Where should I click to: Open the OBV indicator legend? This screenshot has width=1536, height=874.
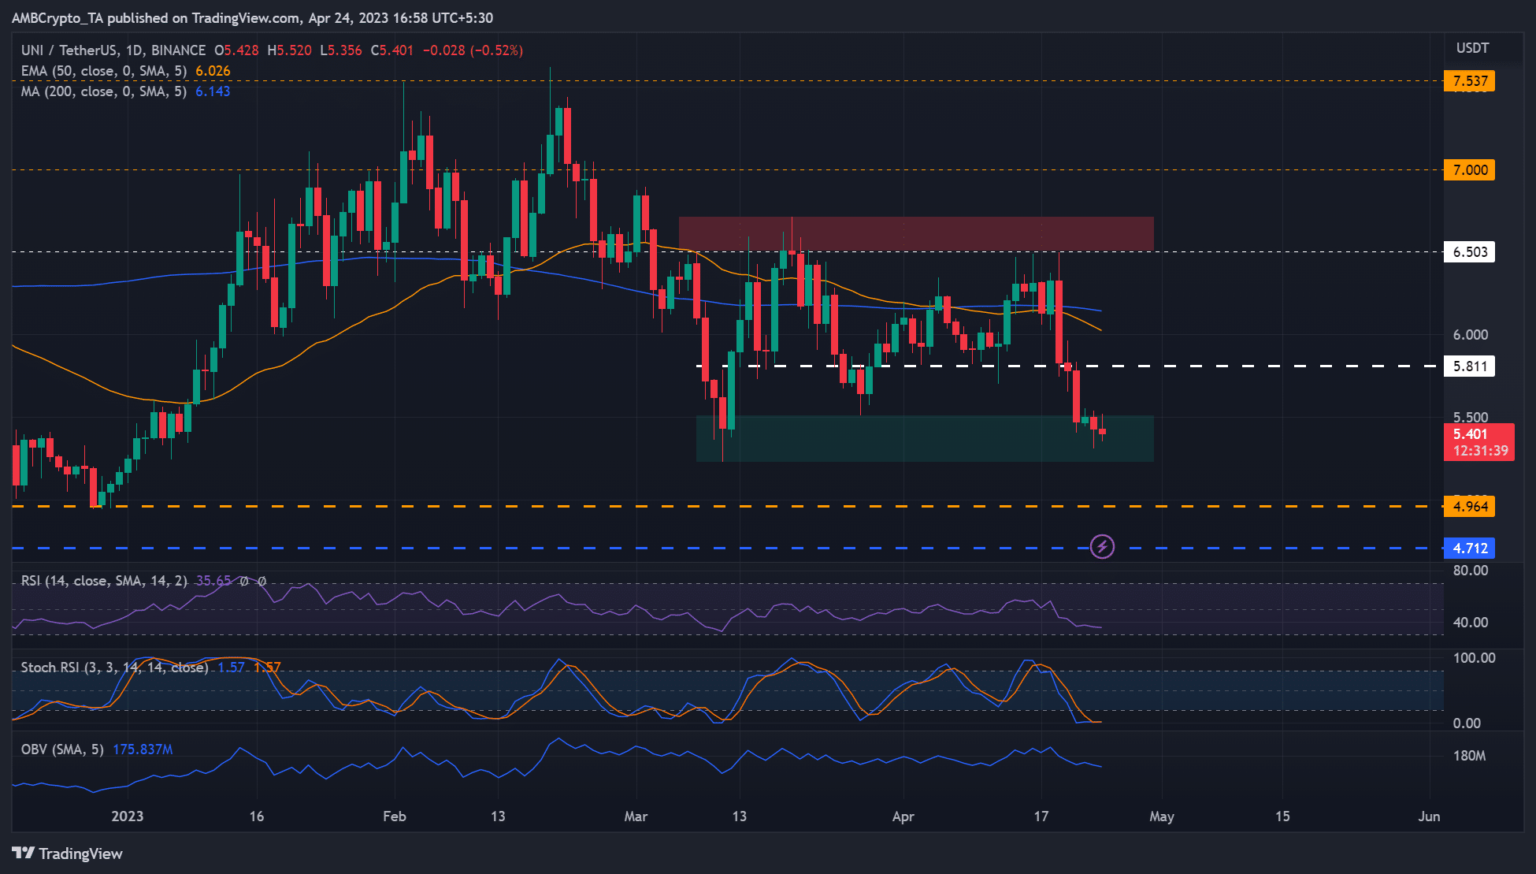62,749
